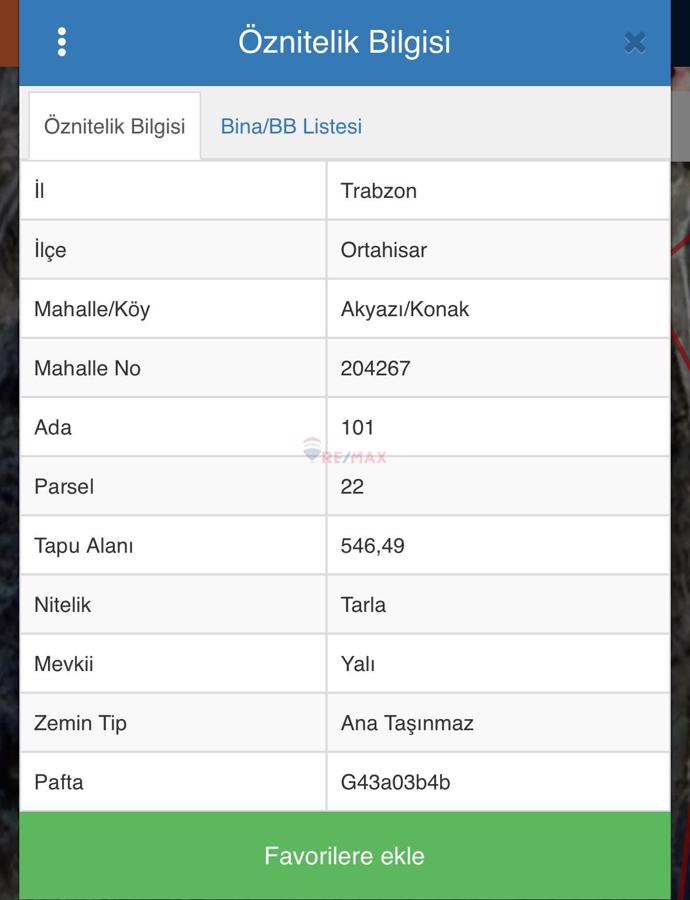Click the Favorilere ekle button

click(345, 855)
